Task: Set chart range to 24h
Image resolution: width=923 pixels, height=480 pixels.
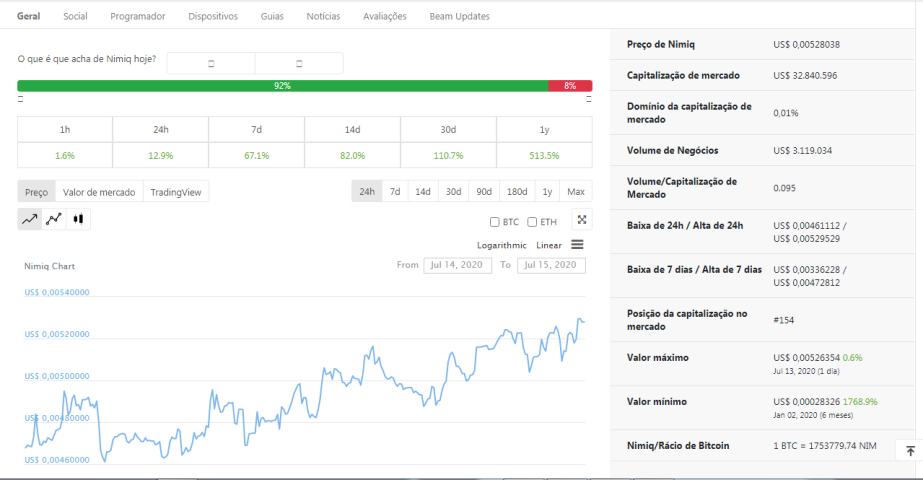Action: pos(367,191)
